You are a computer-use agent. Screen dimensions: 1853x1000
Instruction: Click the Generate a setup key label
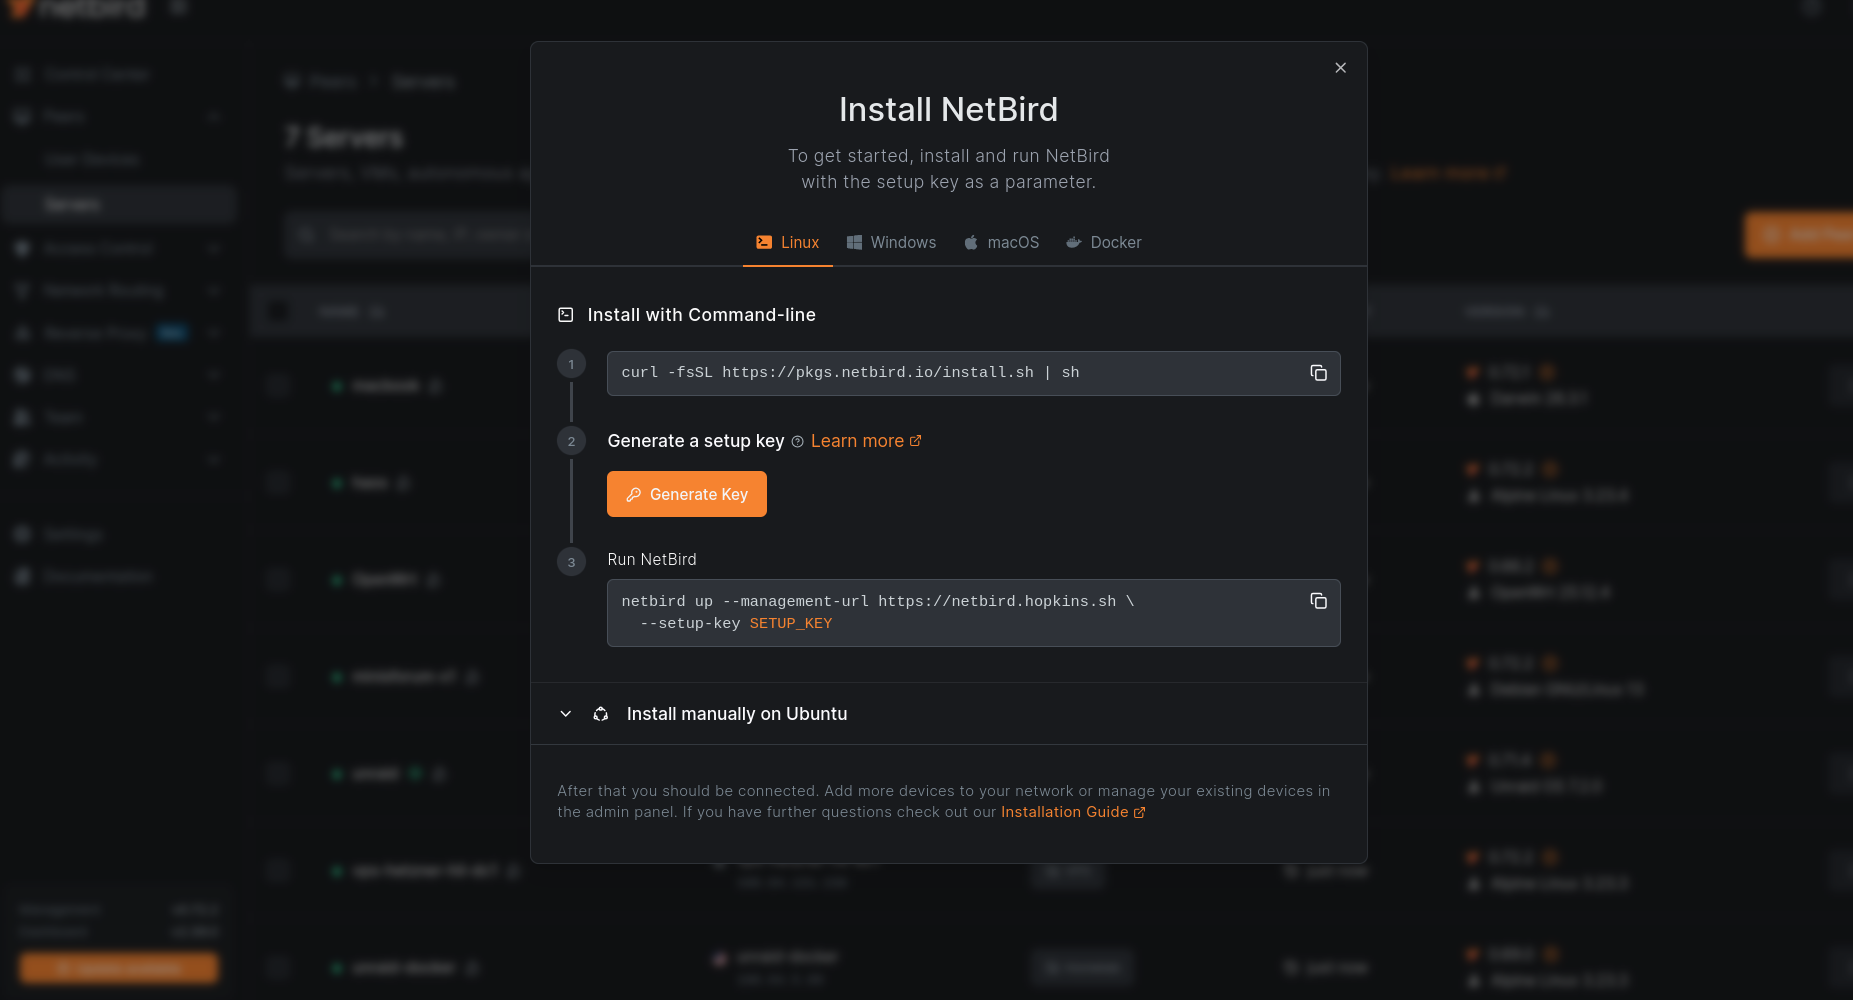click(696, 441)
